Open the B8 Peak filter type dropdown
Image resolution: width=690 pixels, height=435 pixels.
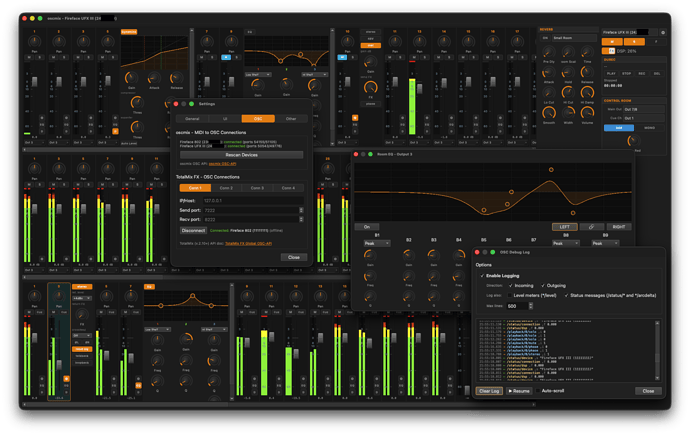pyautogui.click(x=565, y=243)
